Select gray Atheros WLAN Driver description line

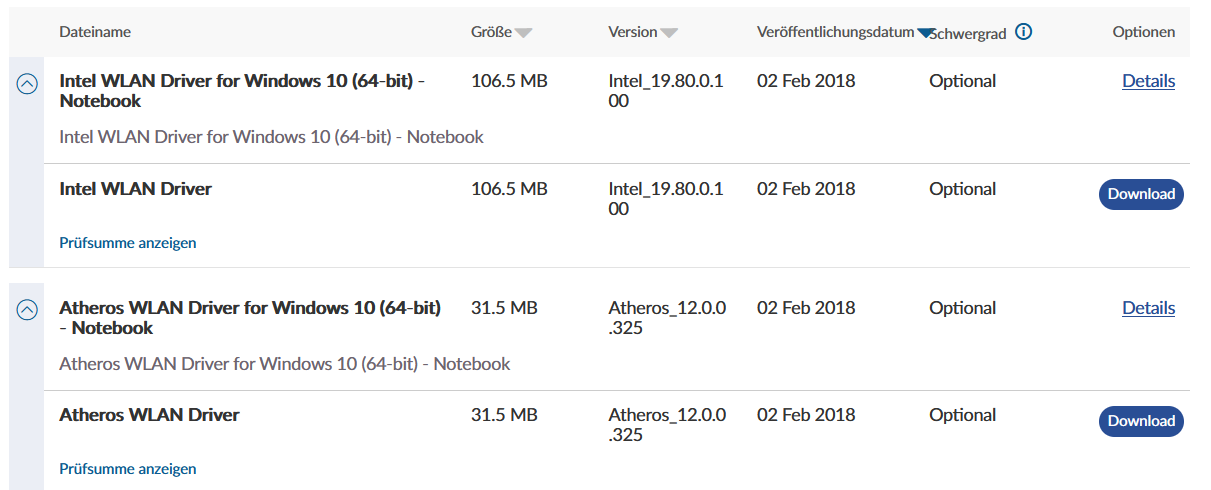285,364
